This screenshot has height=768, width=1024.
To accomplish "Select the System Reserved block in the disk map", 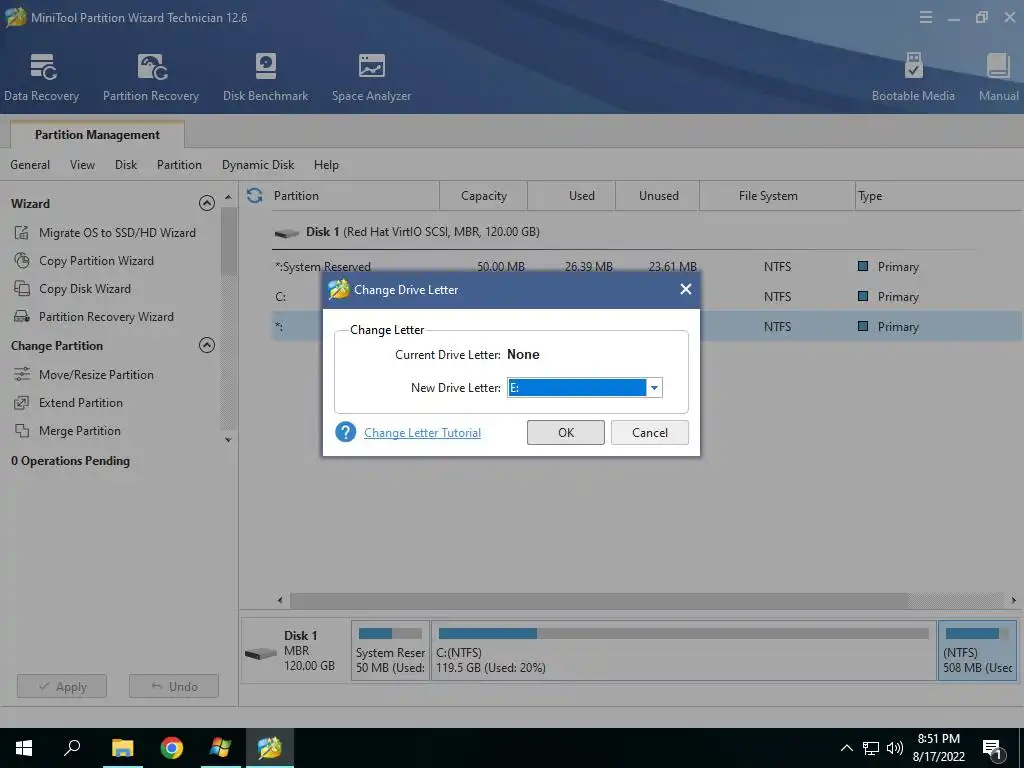I will pyautogui.click(x=391, y=650).
